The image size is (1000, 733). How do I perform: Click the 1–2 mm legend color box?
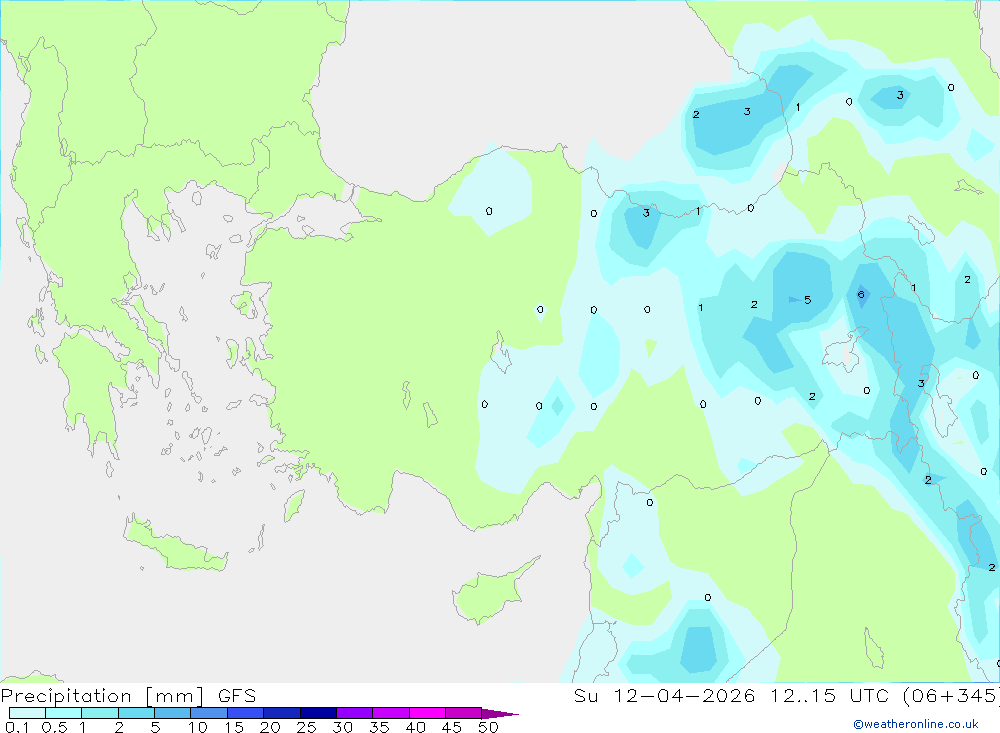pyautogui.click(x=100, y=713)
